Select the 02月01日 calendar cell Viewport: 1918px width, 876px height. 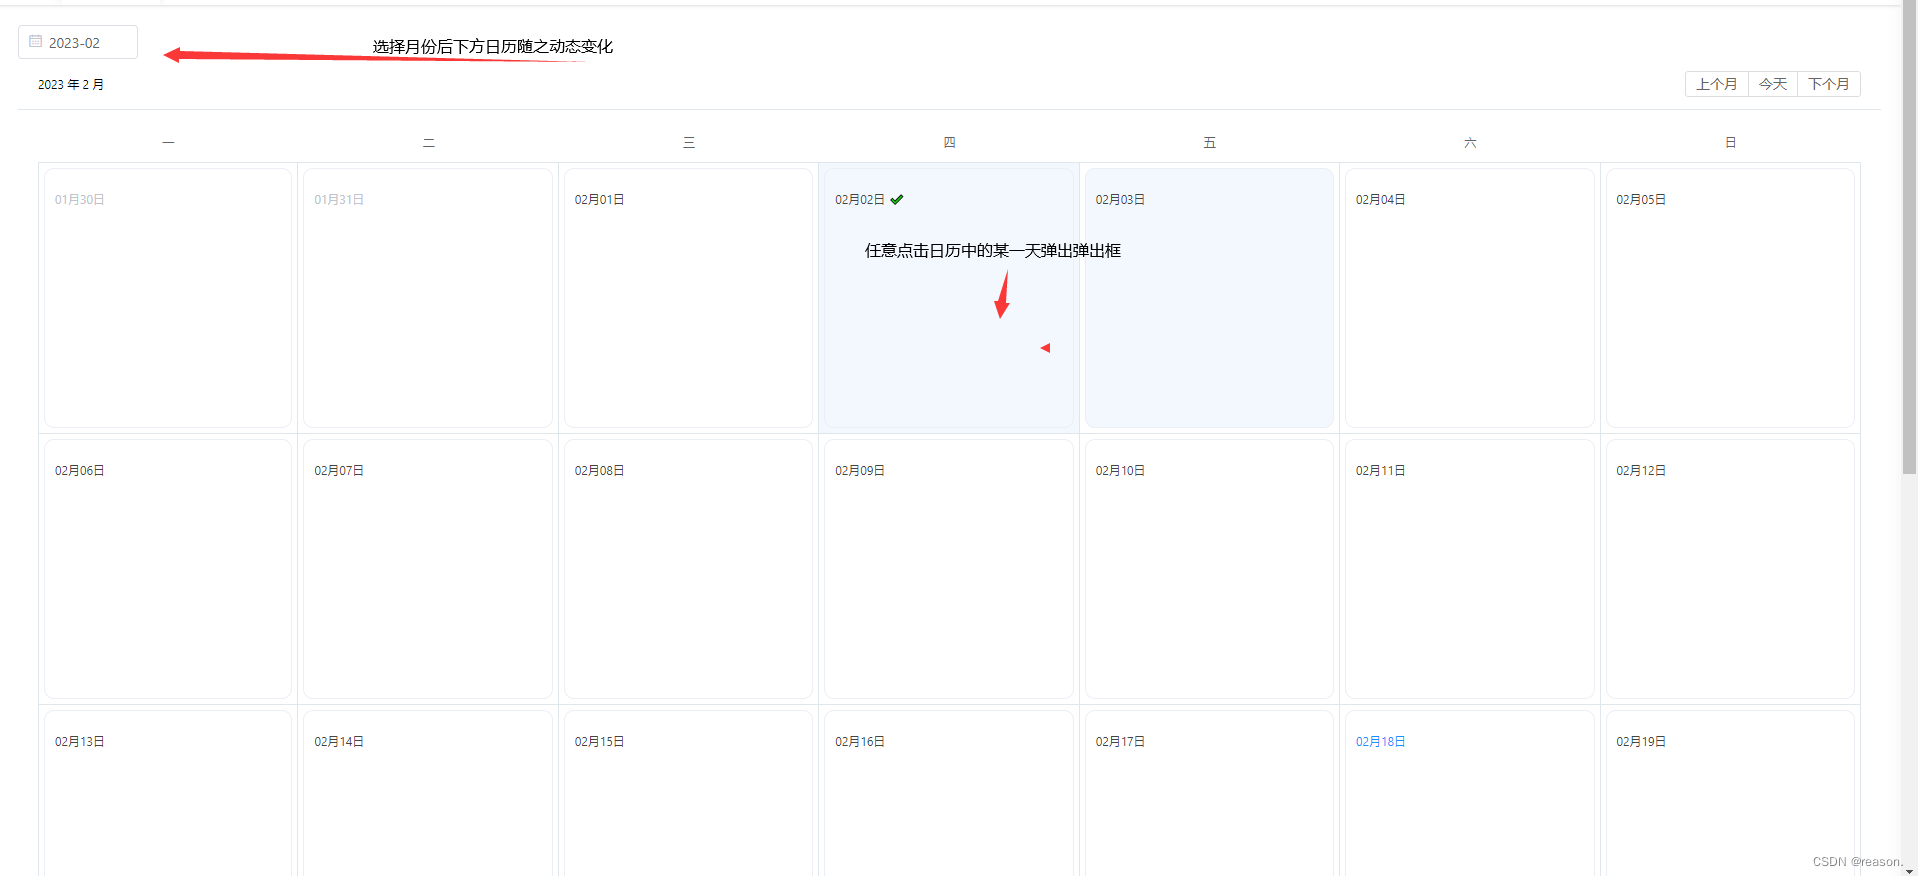pos(688,298)
